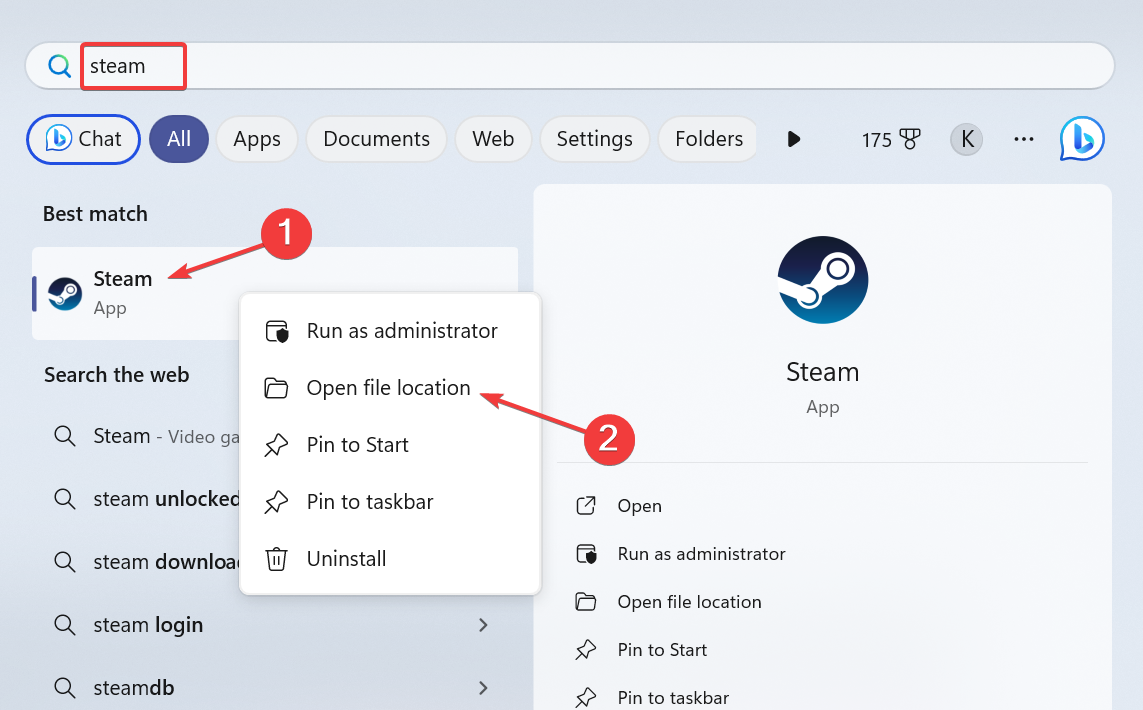Click the folder icon in details pane
The width and height of the screenshot is (1143, 710).
[x=586, y=601]
